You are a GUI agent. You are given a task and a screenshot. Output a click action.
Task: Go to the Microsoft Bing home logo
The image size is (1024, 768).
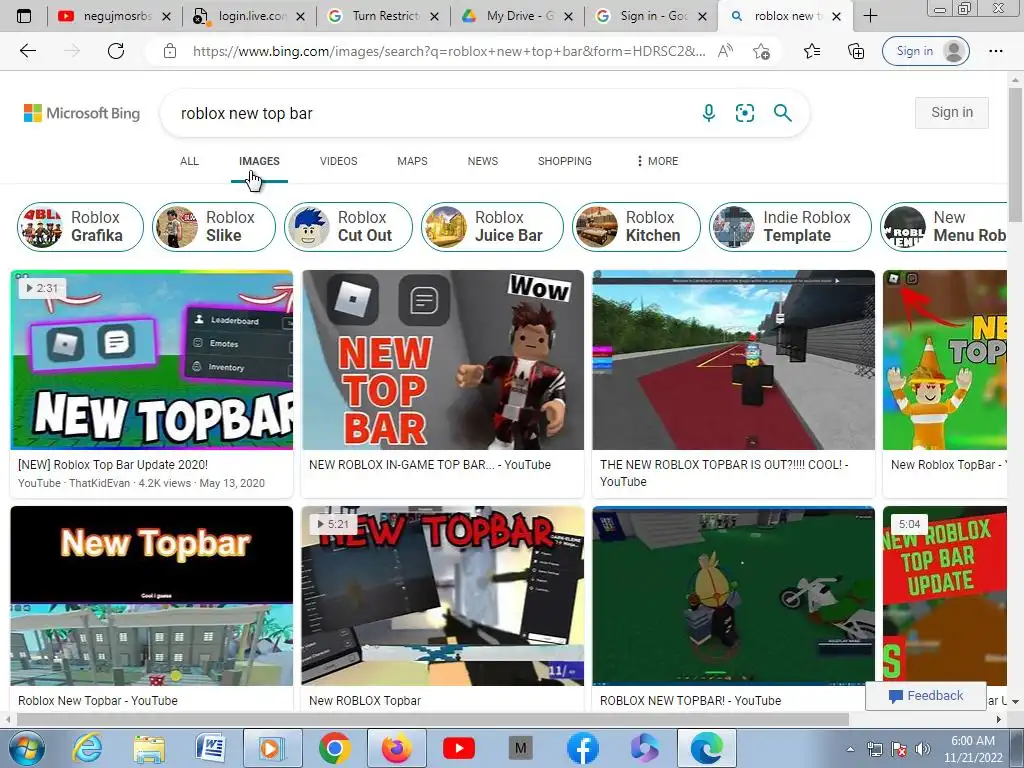(82, 113)
